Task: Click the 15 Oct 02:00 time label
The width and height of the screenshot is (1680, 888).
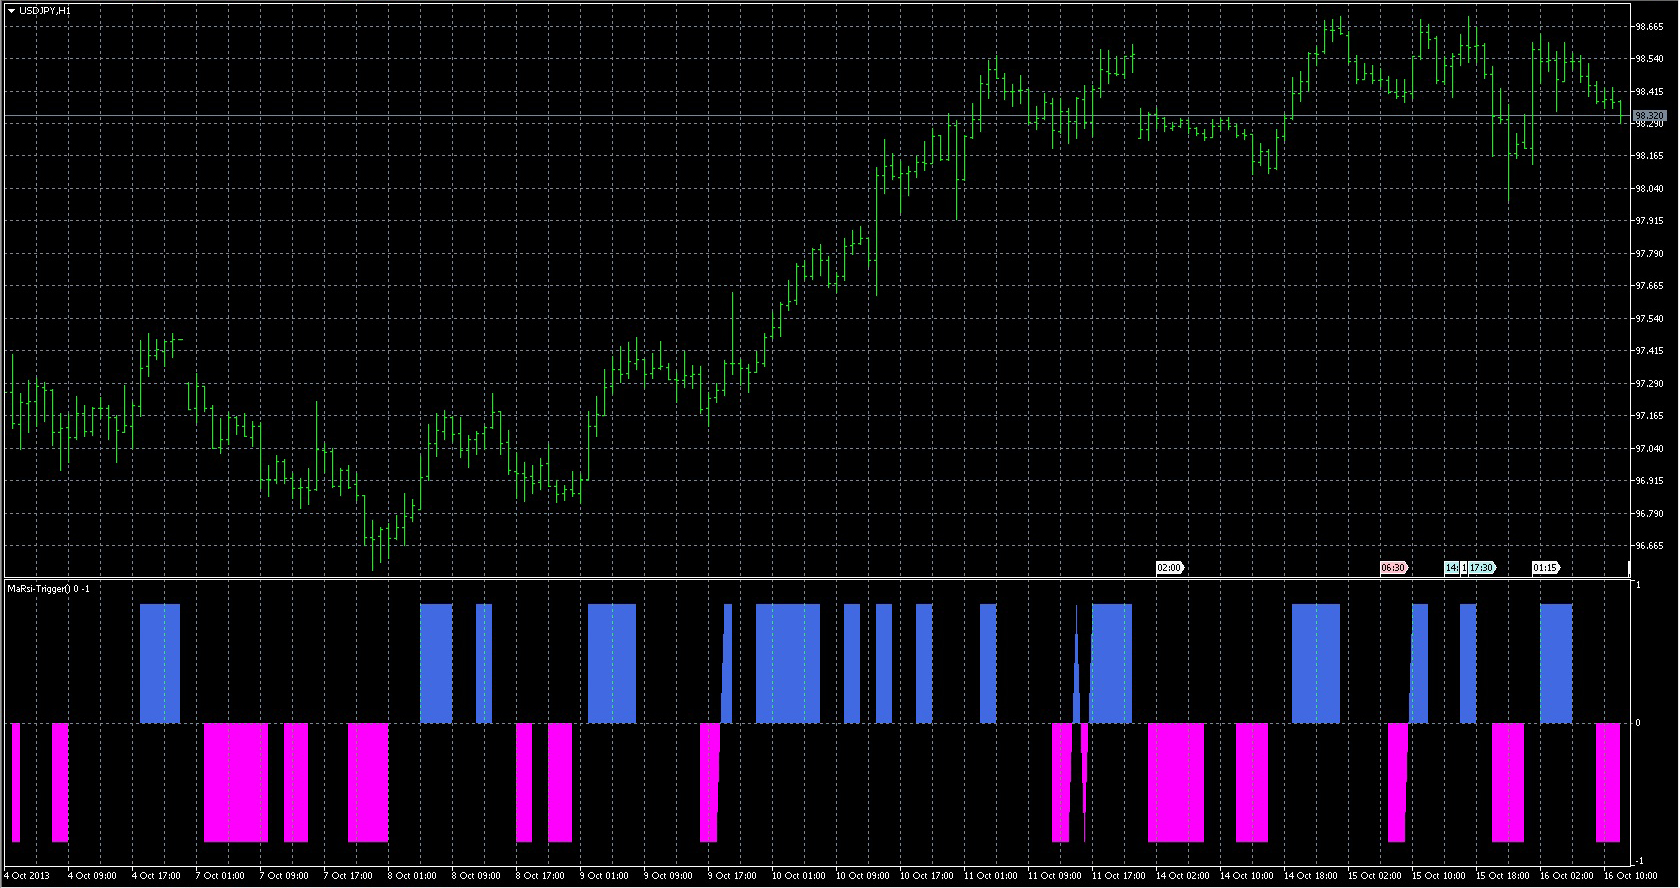Action: pyautogui.click(x=1373, y=876)
